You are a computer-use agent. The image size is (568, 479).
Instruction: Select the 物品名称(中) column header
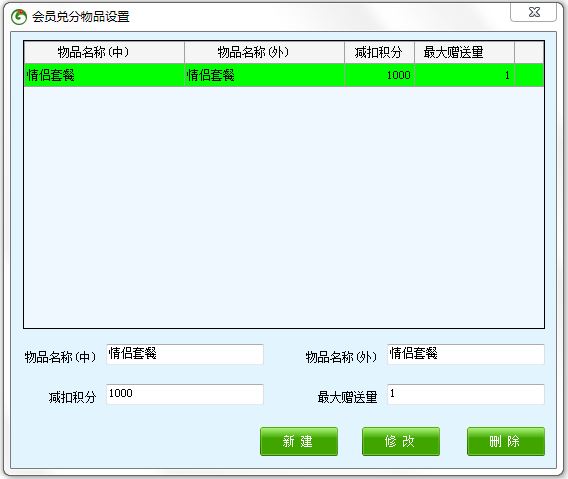104,52
